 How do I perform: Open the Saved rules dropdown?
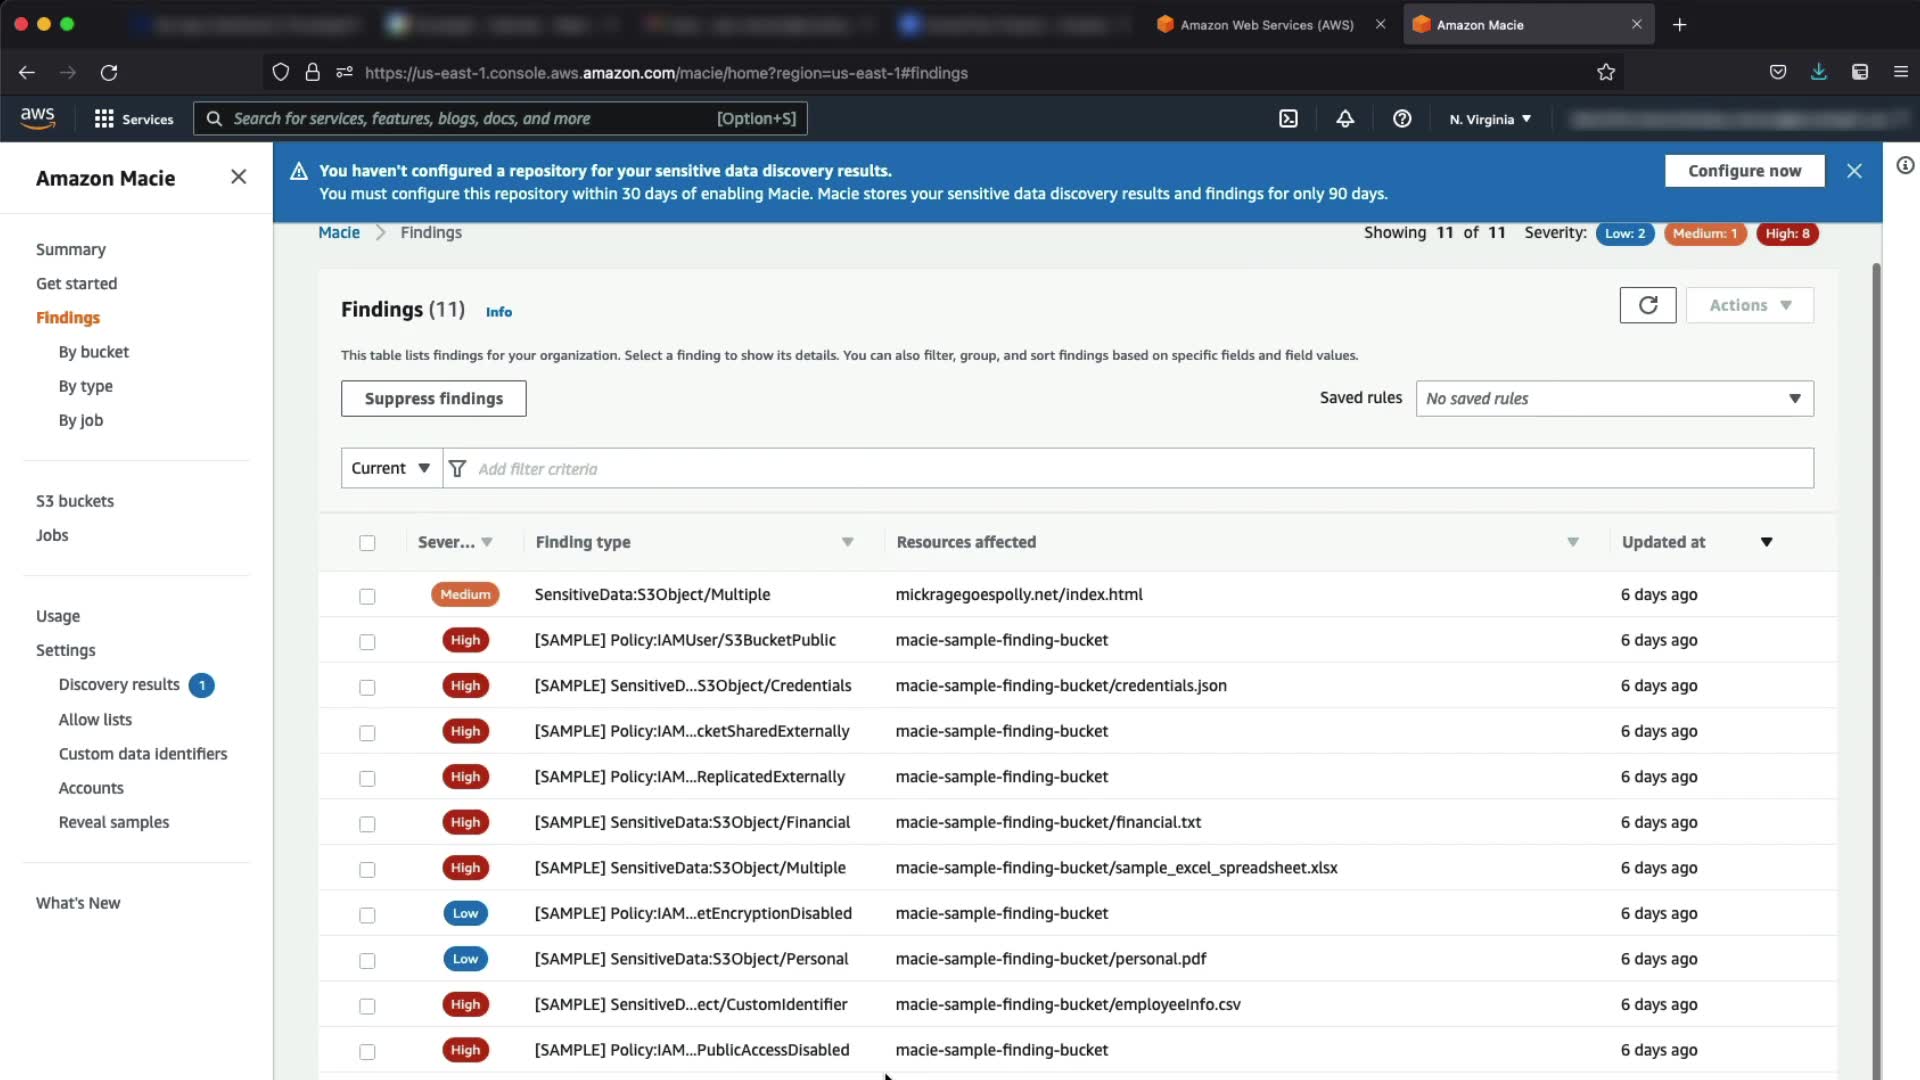[x=1614, y=398]
